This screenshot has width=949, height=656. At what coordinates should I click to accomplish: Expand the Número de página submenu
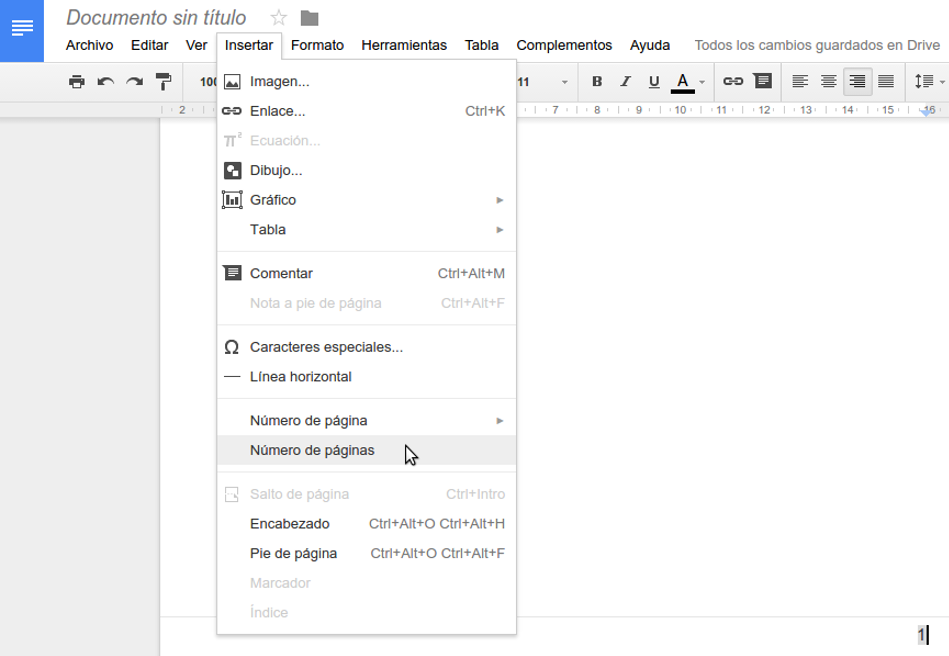(x=366, y=421)
